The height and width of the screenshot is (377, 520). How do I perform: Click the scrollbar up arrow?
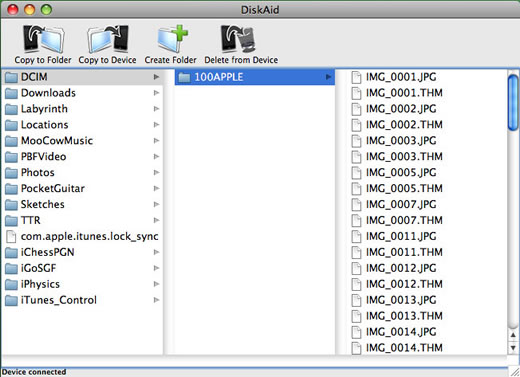click(x=513, y=335)
